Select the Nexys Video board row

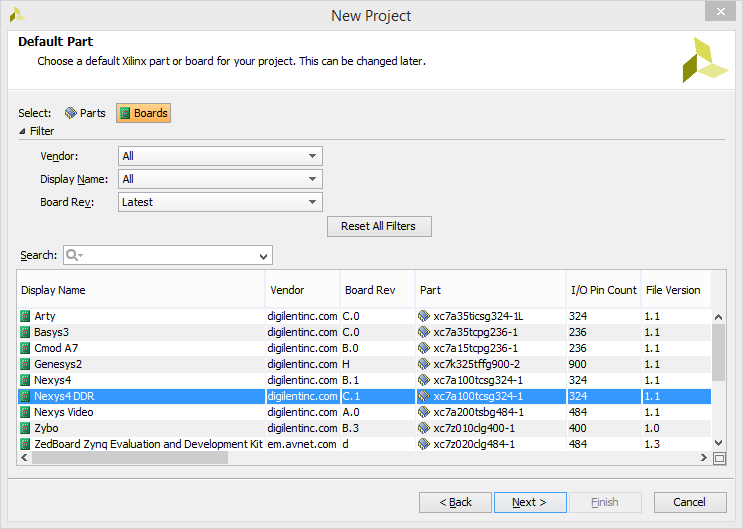point(364,412)
